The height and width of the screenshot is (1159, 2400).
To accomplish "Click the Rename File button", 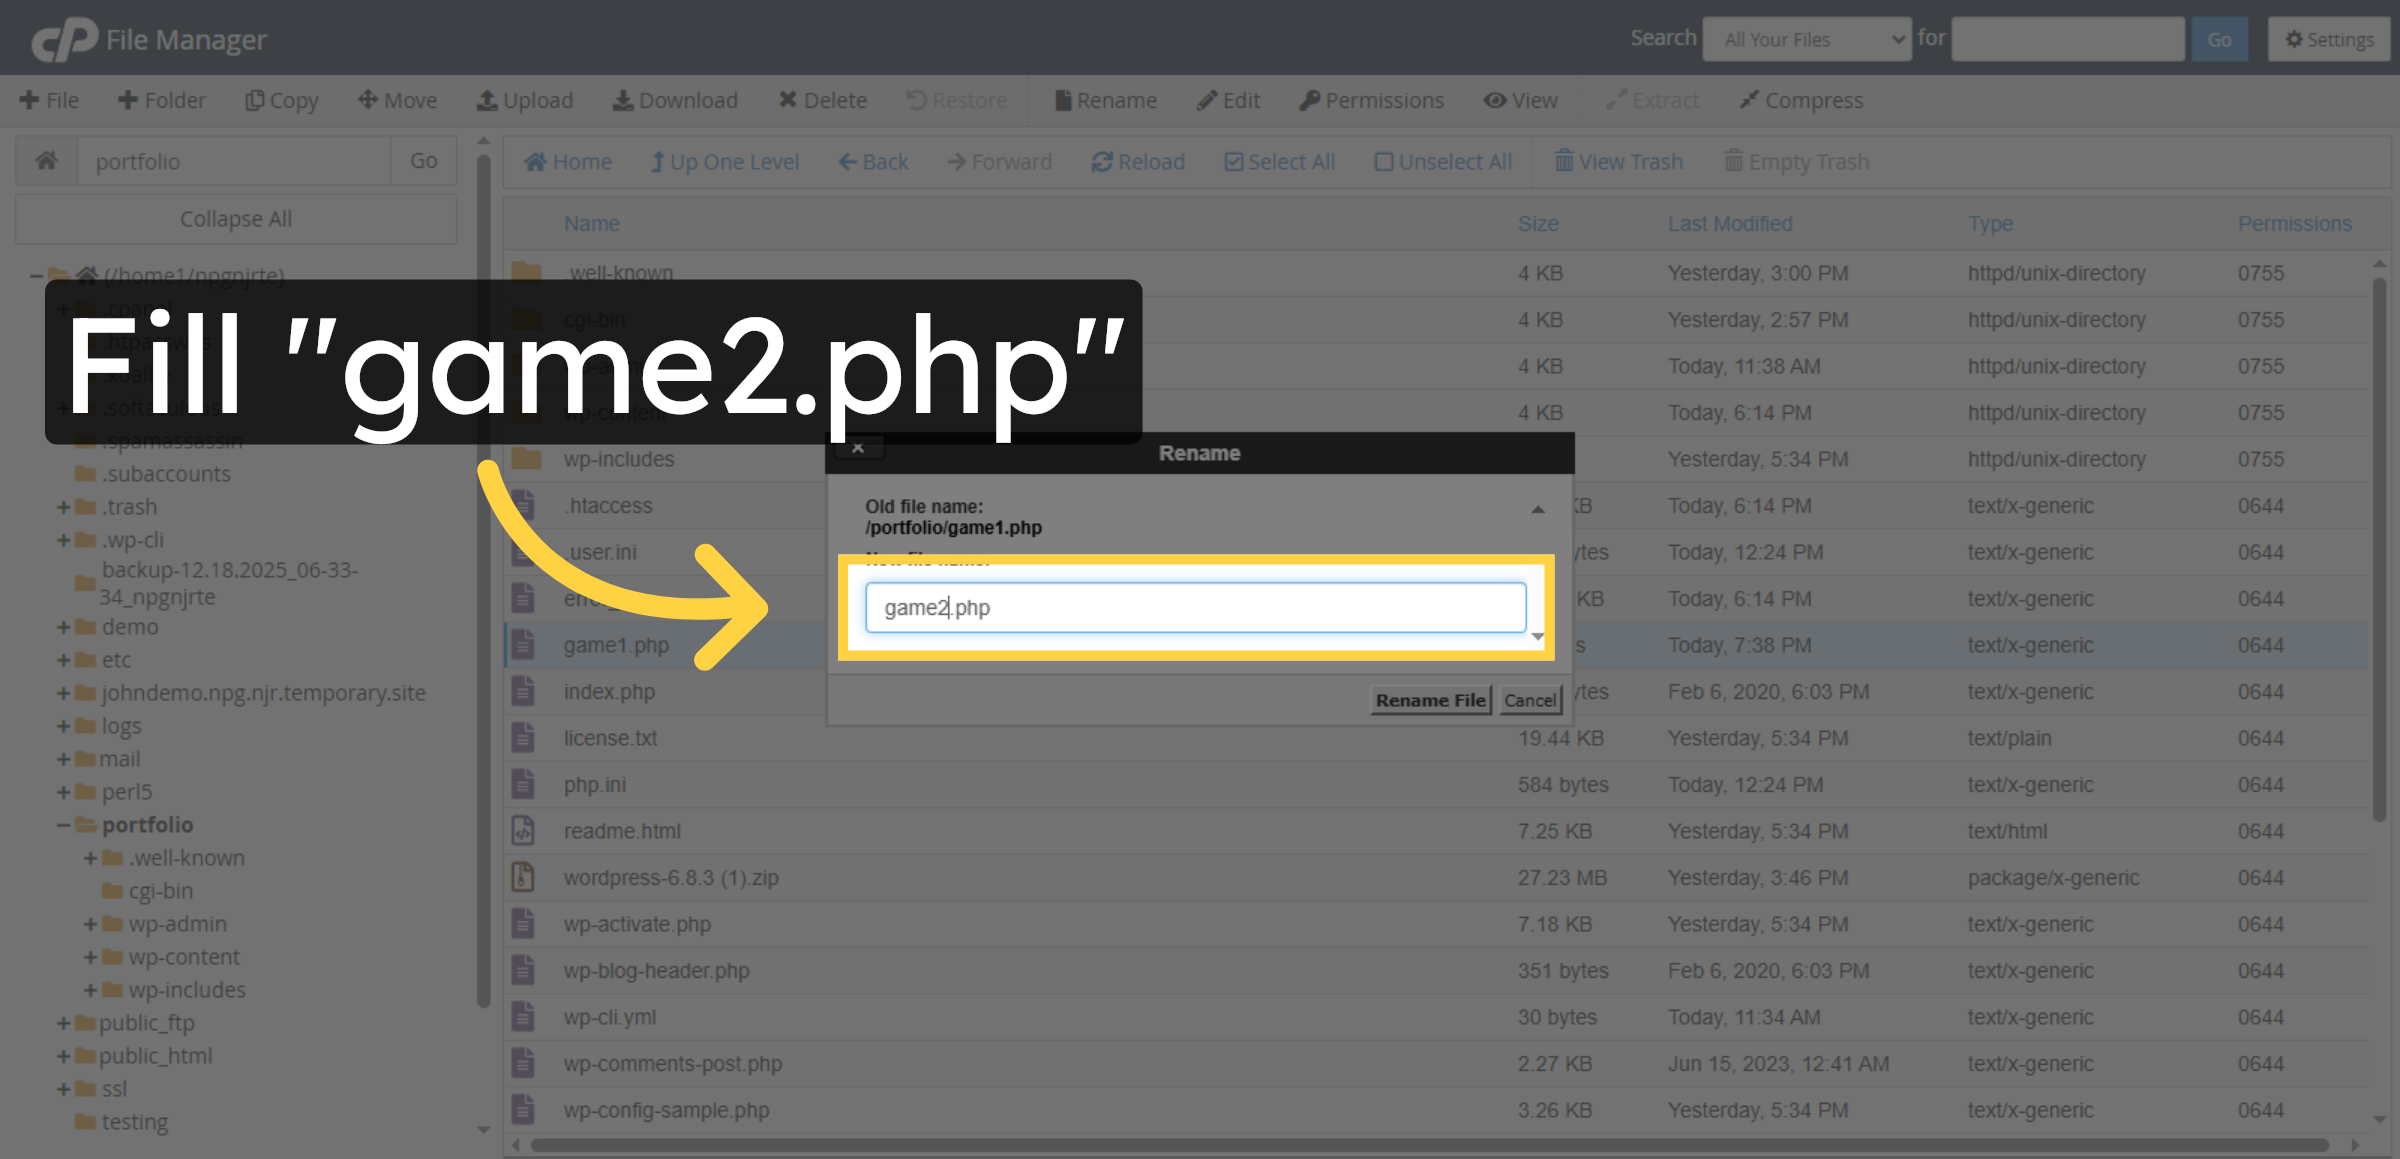I will [x=1430, y=700].
